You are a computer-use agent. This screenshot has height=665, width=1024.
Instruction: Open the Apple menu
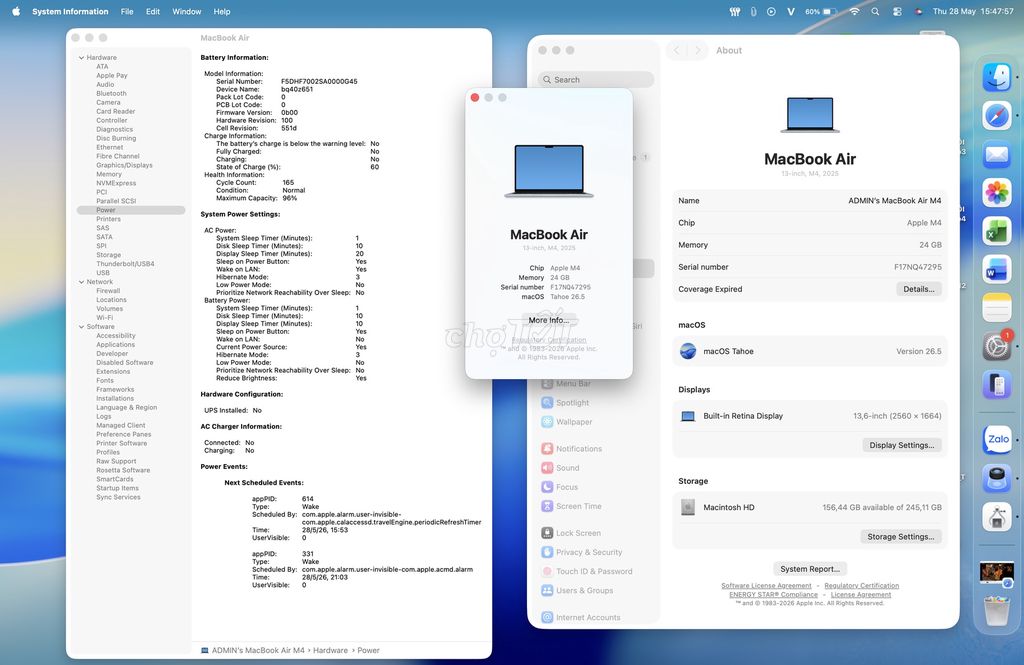coord(16,11)
